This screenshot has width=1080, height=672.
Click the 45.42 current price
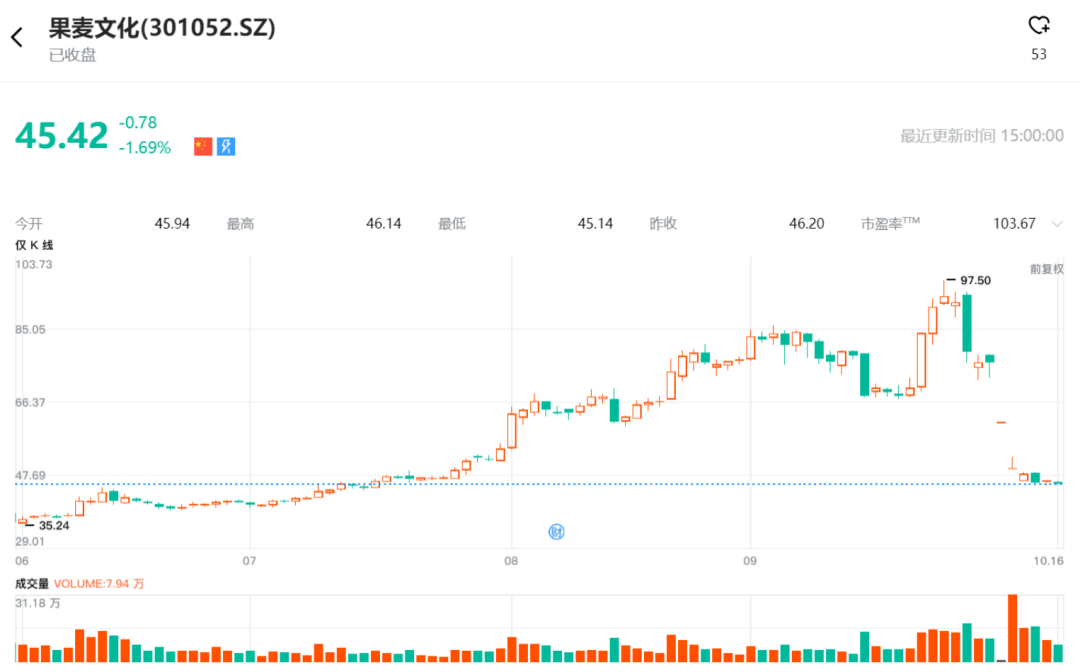tap(62, 135)
